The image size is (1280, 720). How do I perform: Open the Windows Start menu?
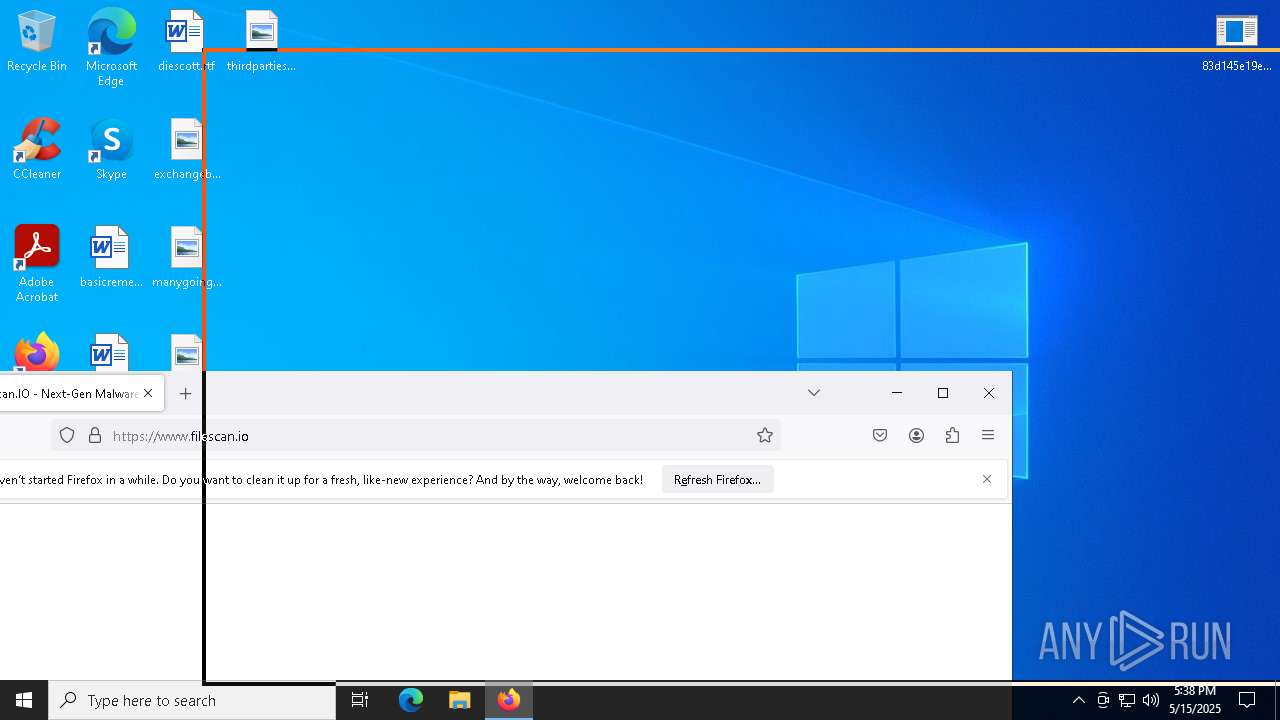(x=24, y=700)
